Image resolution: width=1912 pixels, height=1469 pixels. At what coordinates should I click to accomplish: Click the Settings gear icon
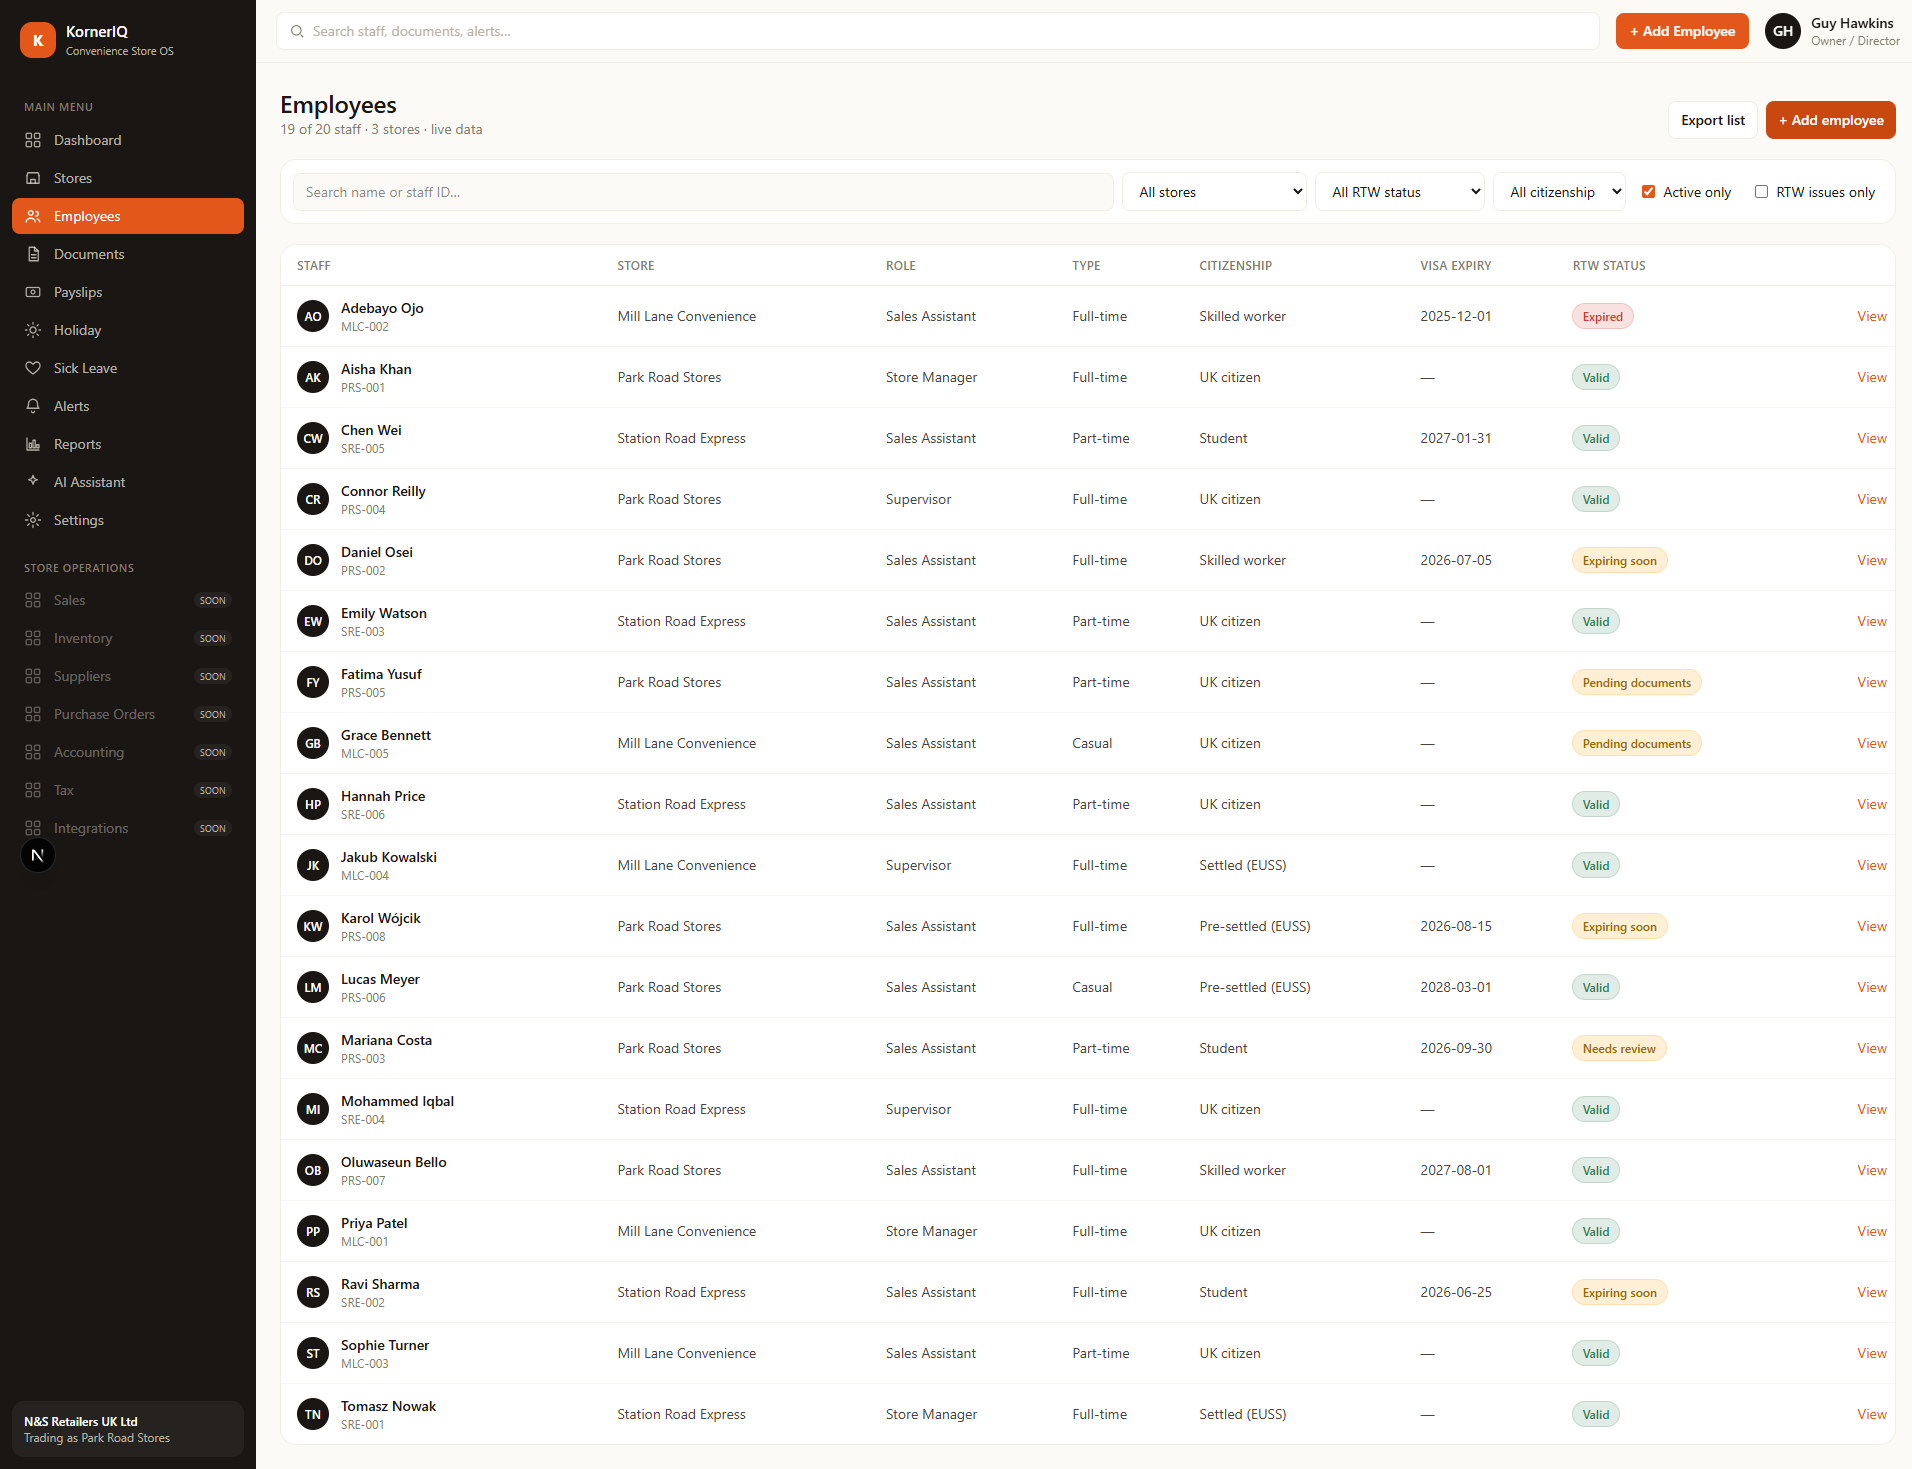coord(33,520)
